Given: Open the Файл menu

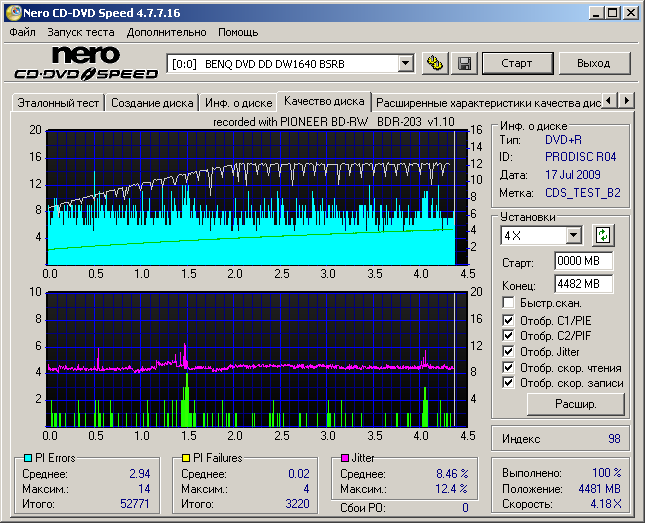Looking at the screenshot, I should pos(22,32).
